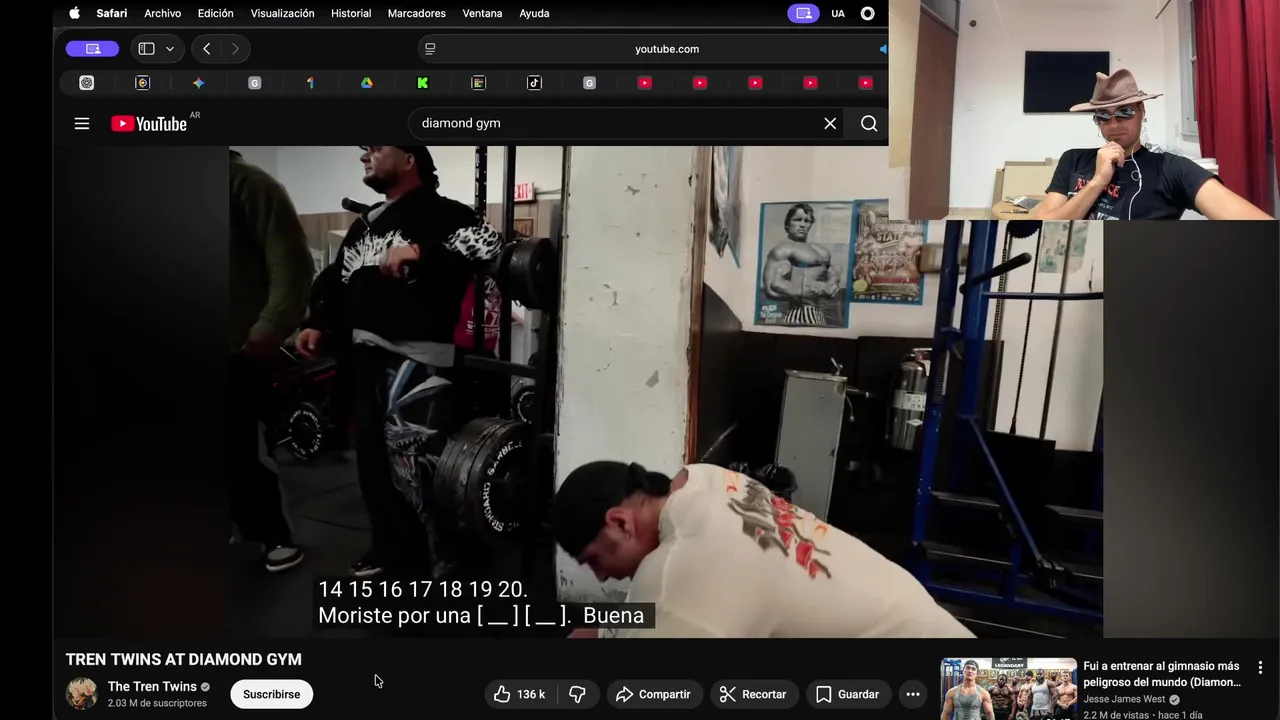Image resolution: width=1280 pixels, height=720 pixels.
Task: Open the Safari profile purple button
Action: (x=92, y=48)
